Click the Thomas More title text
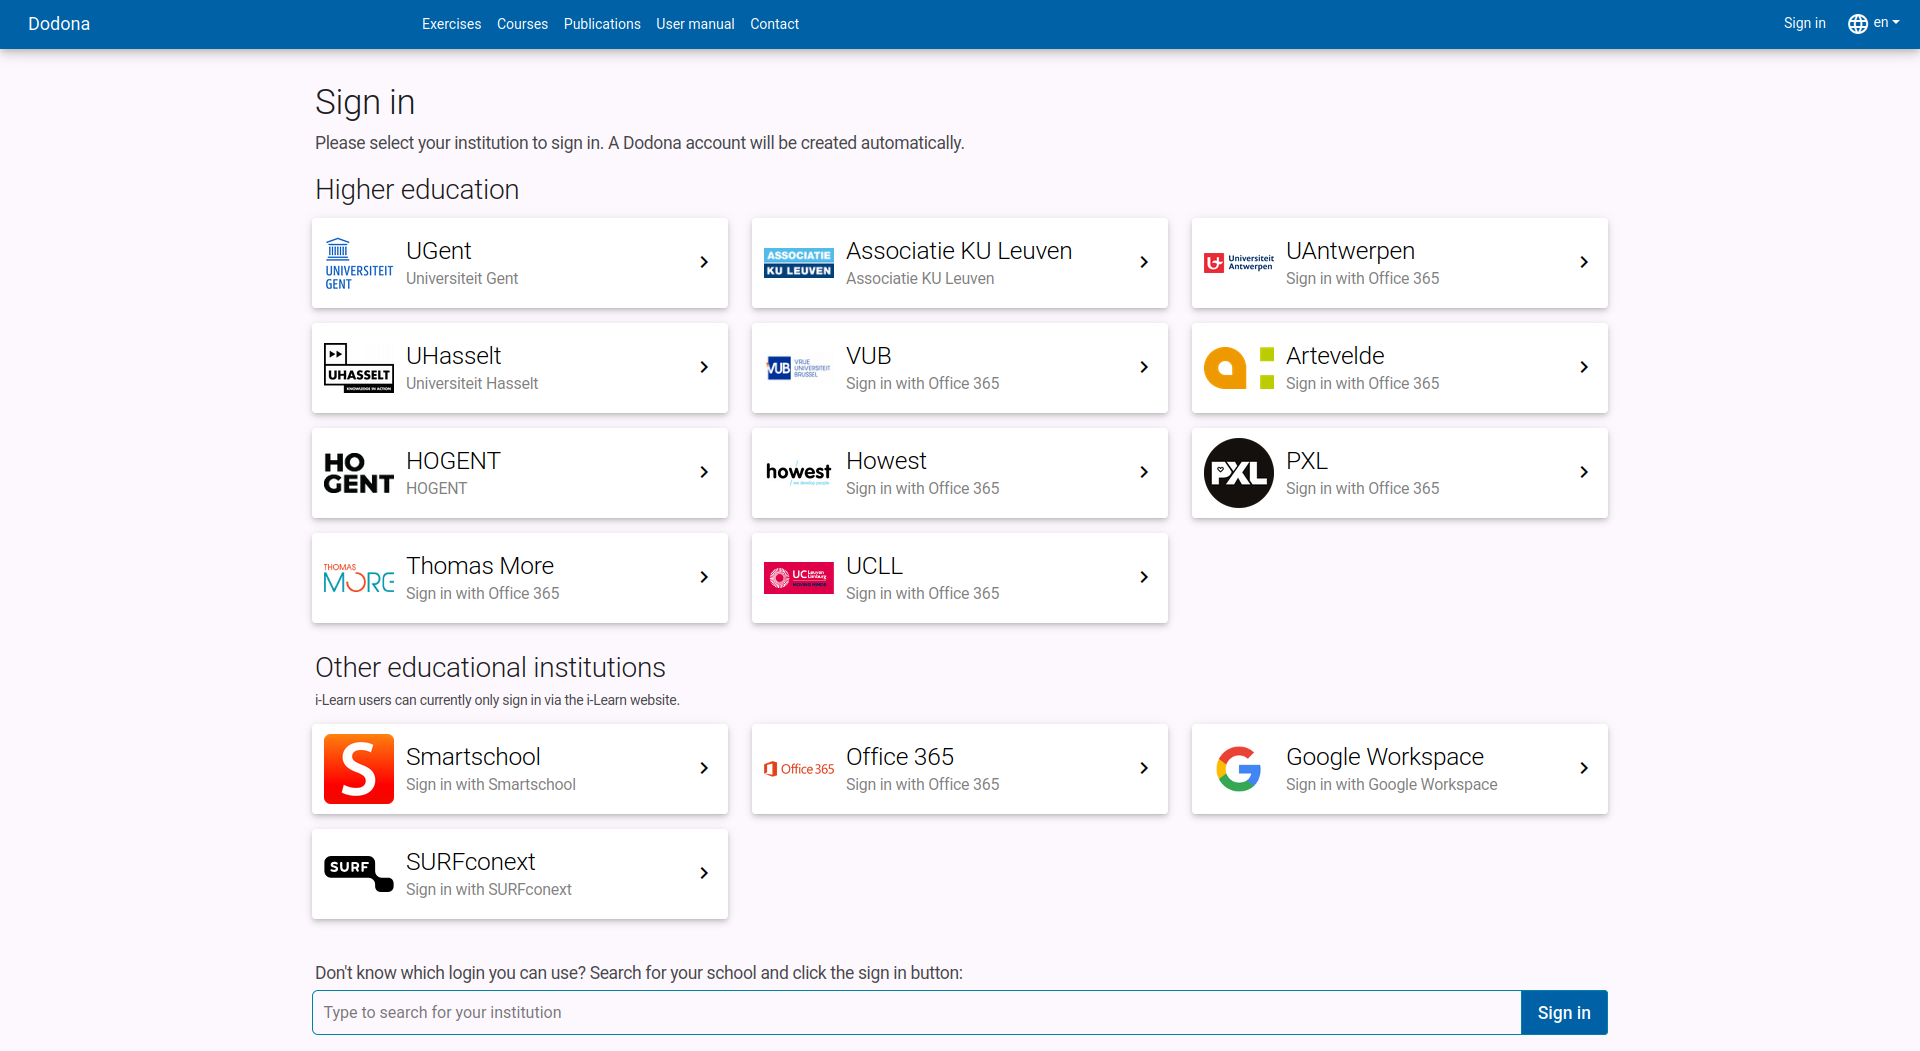The image size is (1920, 1051). point(480,566)
